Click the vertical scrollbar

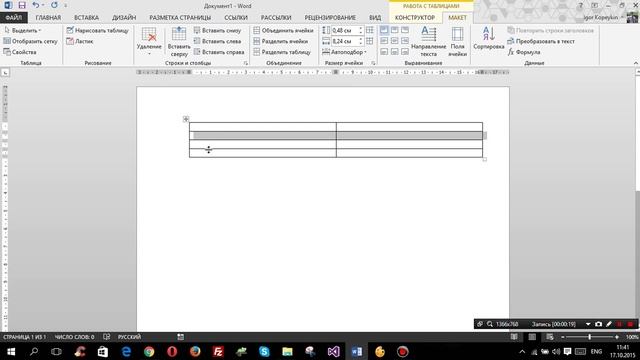click(638, 200)
